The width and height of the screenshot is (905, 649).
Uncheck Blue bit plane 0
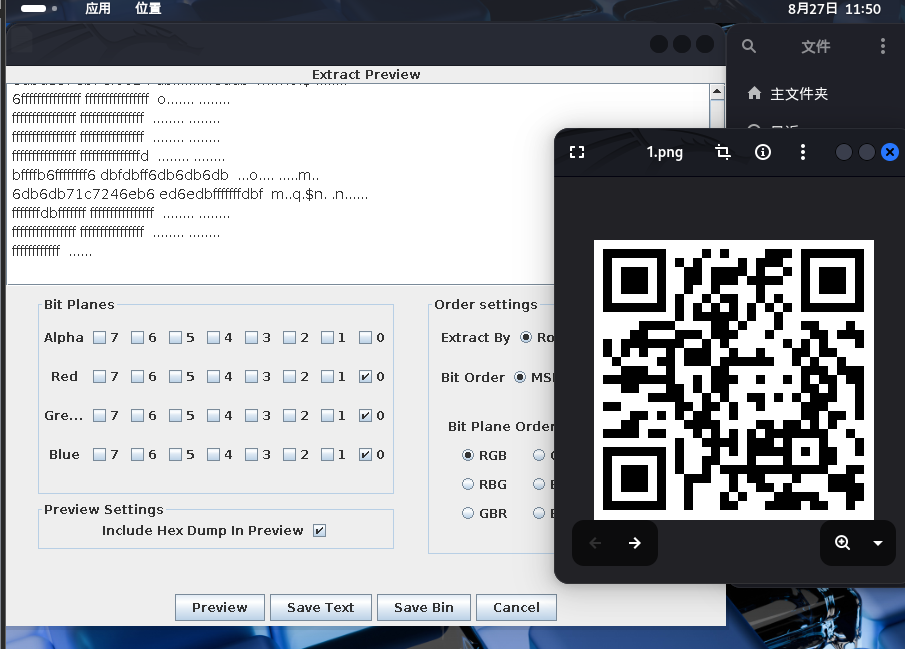pos(365,454)
